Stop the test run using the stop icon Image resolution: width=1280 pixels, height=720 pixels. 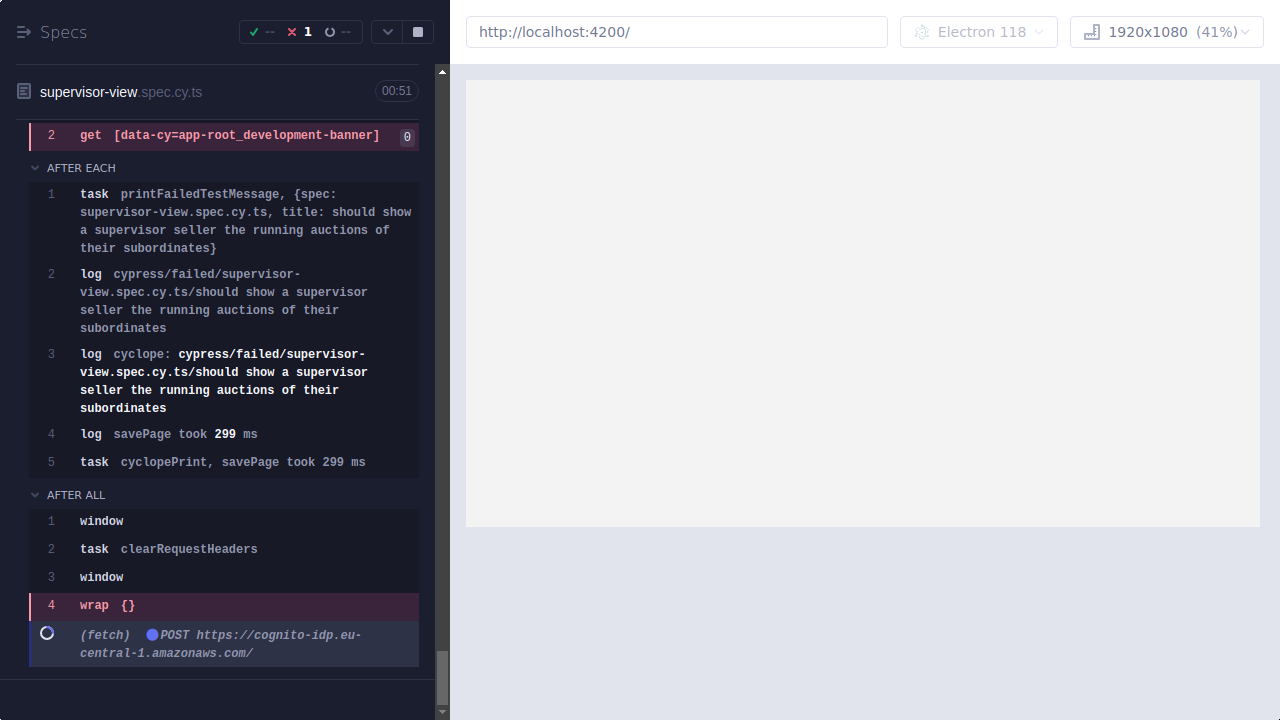coord(417,31)
